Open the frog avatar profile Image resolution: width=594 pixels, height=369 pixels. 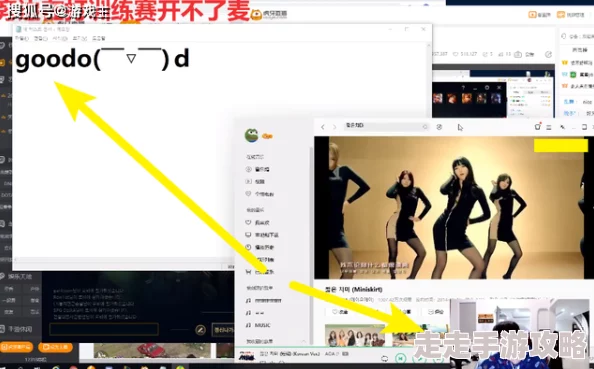coord(252,135)
